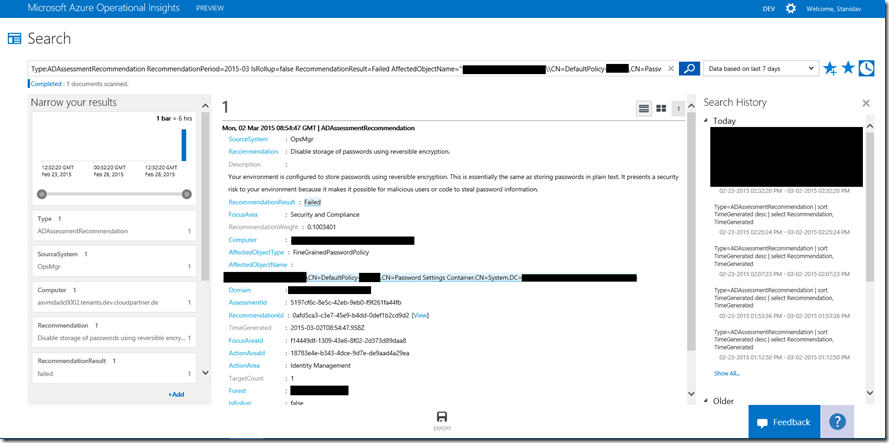Click the magnifier search button
This screenshot has height=443, width=889.
tap(688, 68)
